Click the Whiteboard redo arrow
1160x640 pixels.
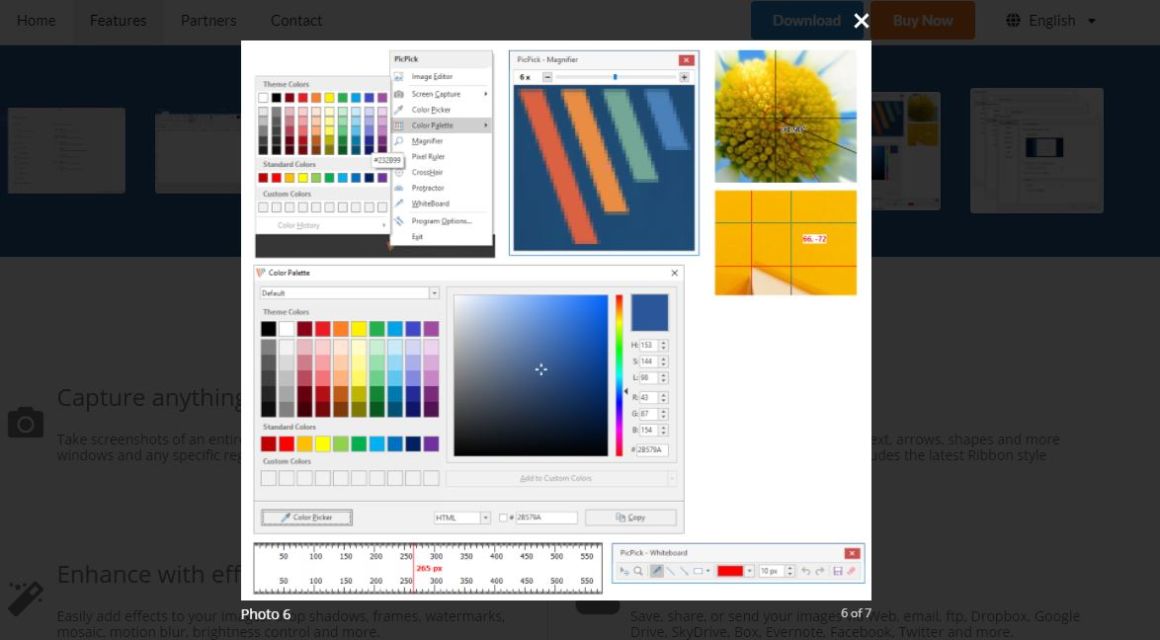820,571
